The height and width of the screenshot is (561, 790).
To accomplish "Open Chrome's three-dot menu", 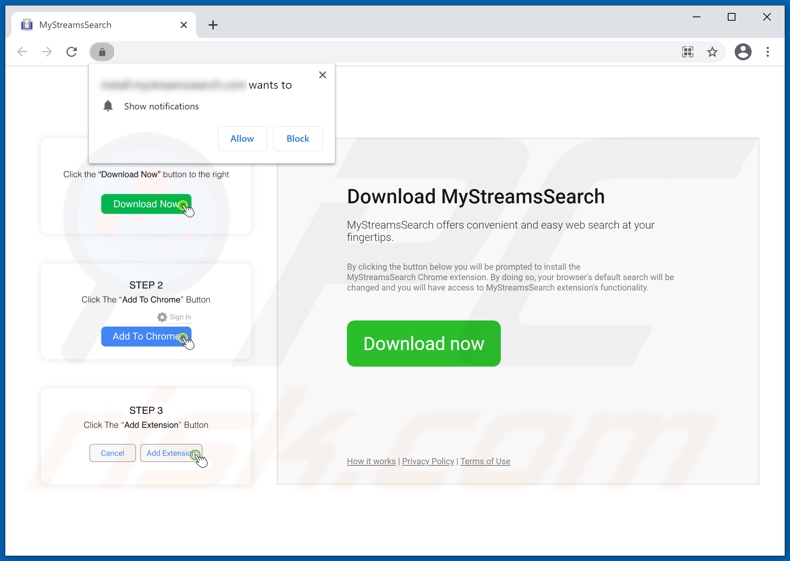I will pyautogui.click(x=768, y=52).
